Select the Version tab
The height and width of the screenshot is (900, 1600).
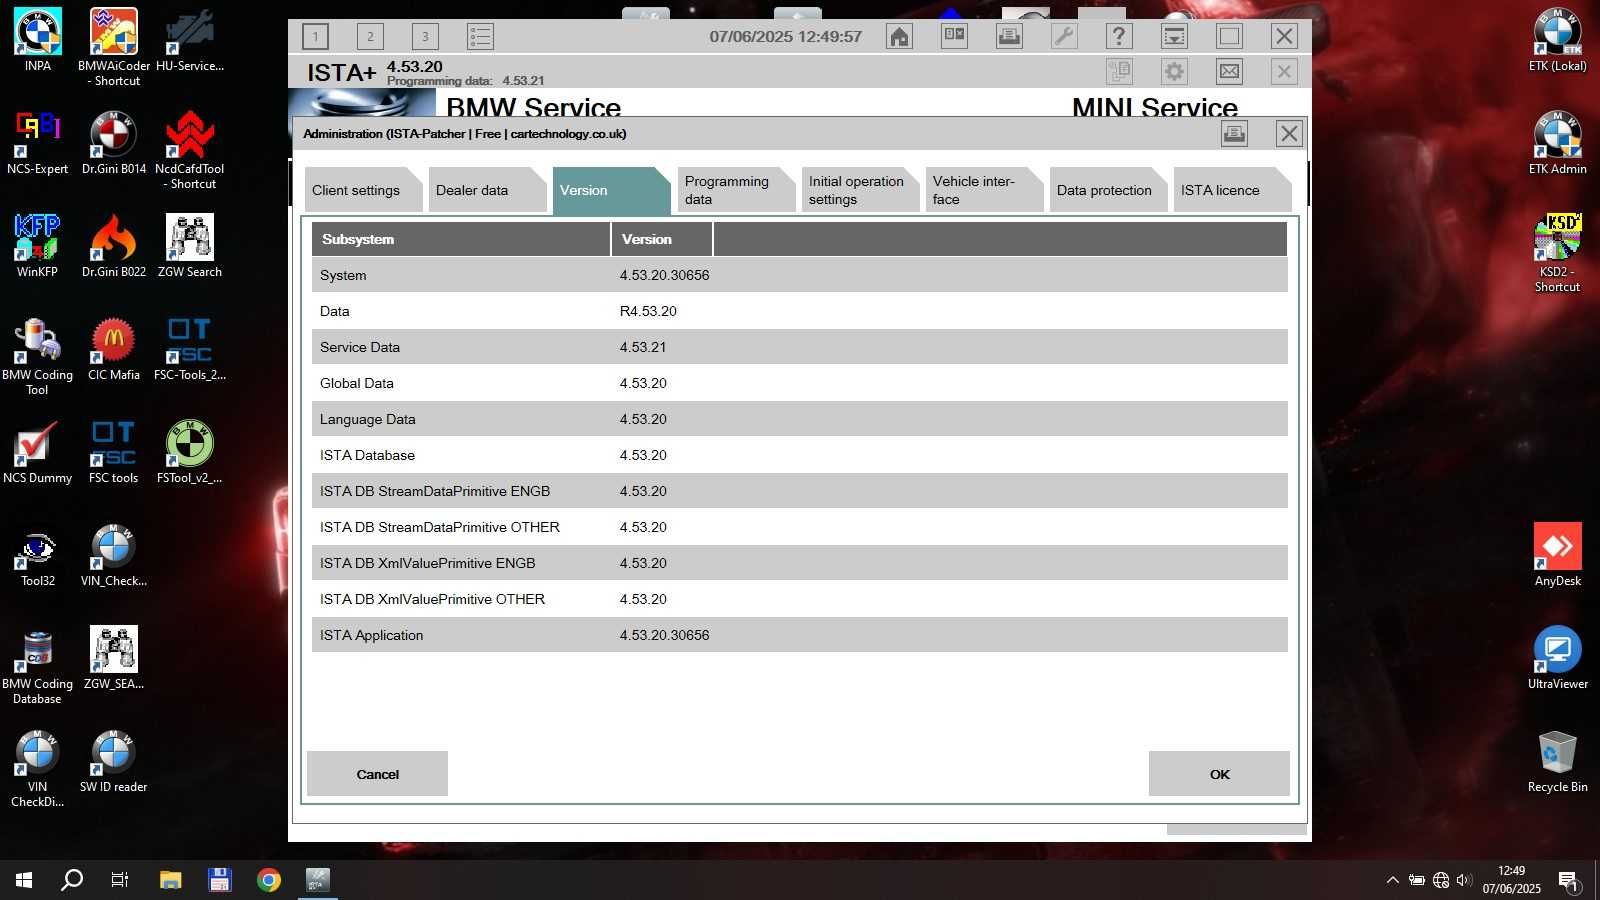click(612, 190)
